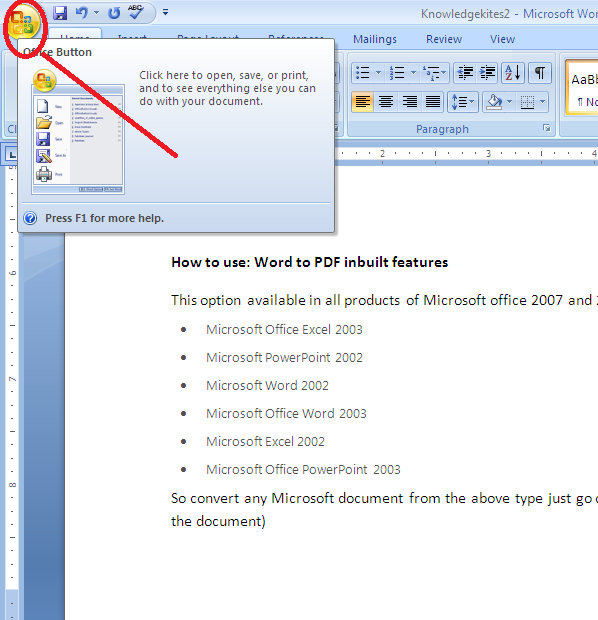Sort the selected text A to Z
Image resolution: width=598 pixels, height=620 pixels.
click(x=513, y=73)
